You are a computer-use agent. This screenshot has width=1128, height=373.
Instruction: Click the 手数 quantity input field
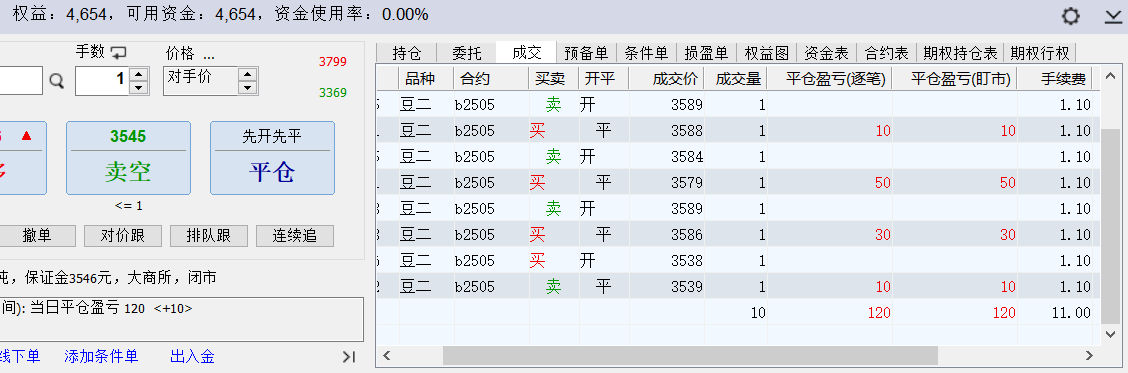click(x=103, y=80)
